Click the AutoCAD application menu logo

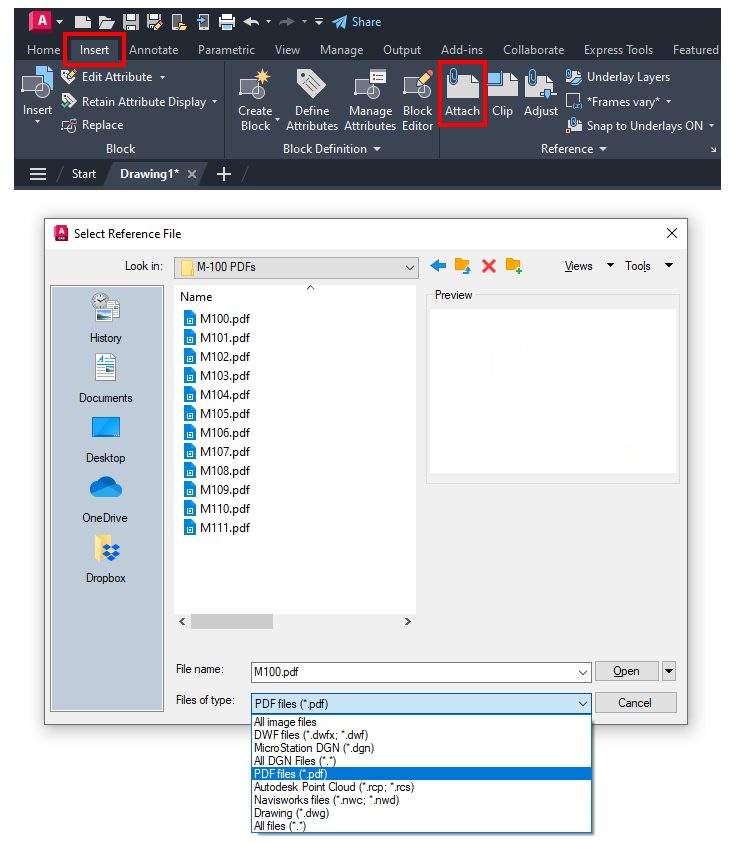pos(41,22)
